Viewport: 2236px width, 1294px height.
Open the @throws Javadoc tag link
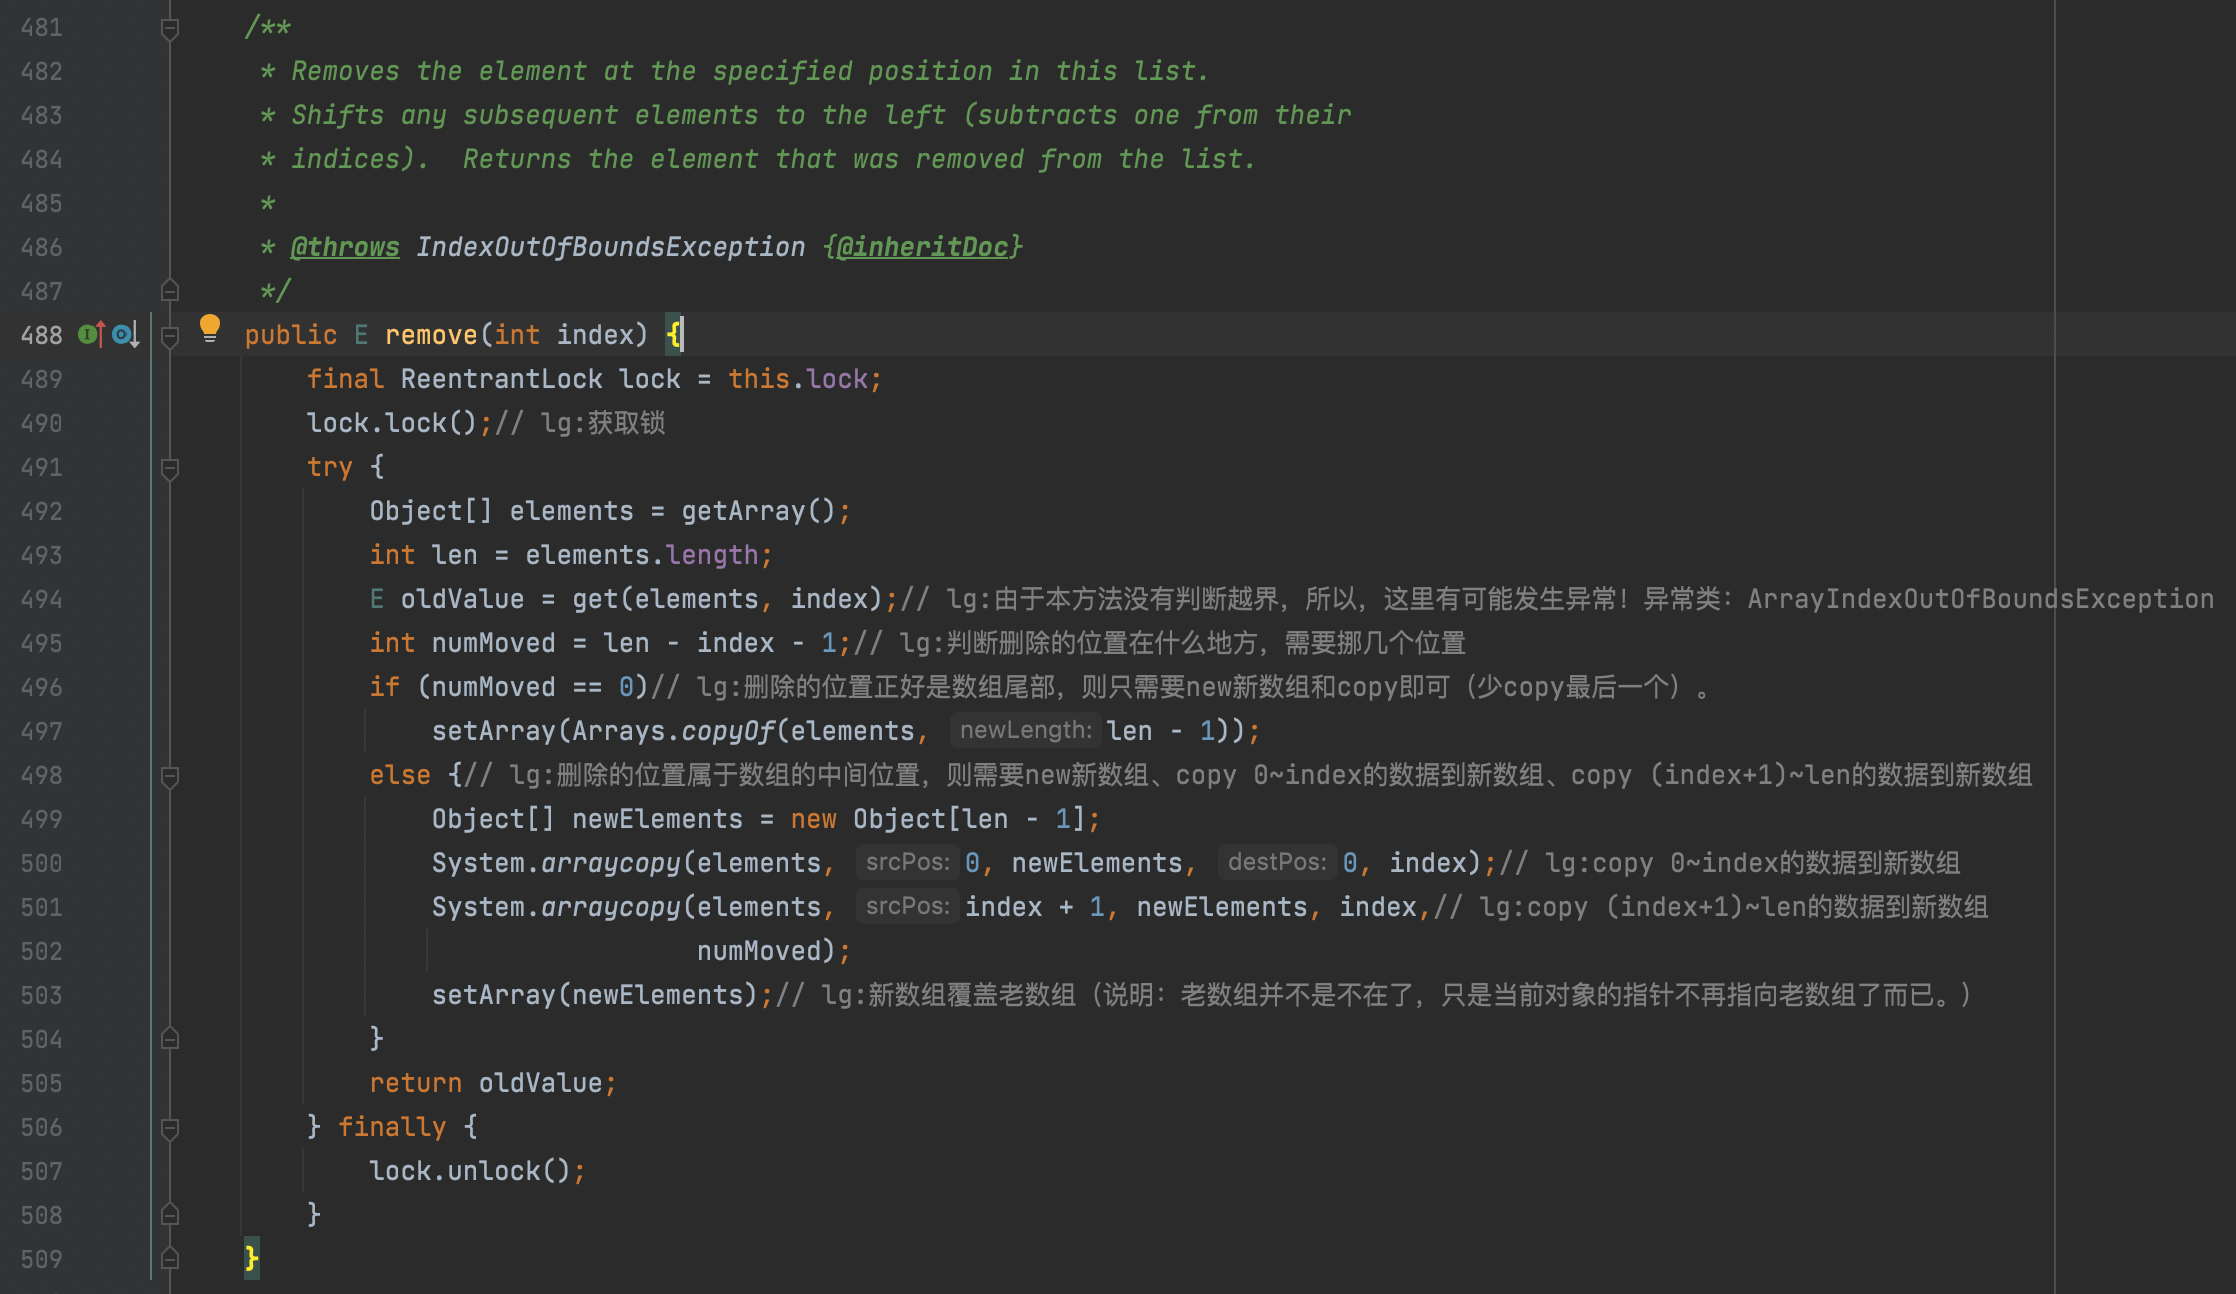tap(345, 247)
